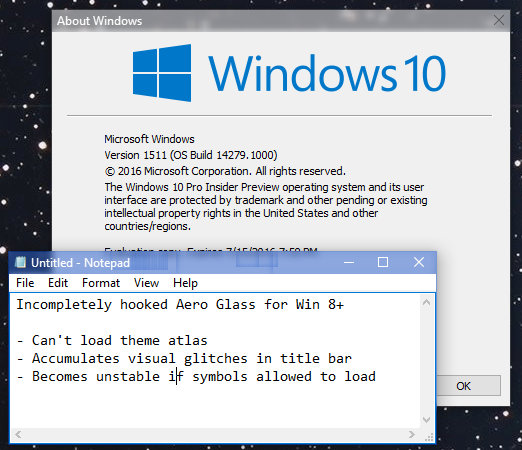Screen dimensions: 522x450
Task: Click the "About Windows" title bar text
Action: coord(99,21)
